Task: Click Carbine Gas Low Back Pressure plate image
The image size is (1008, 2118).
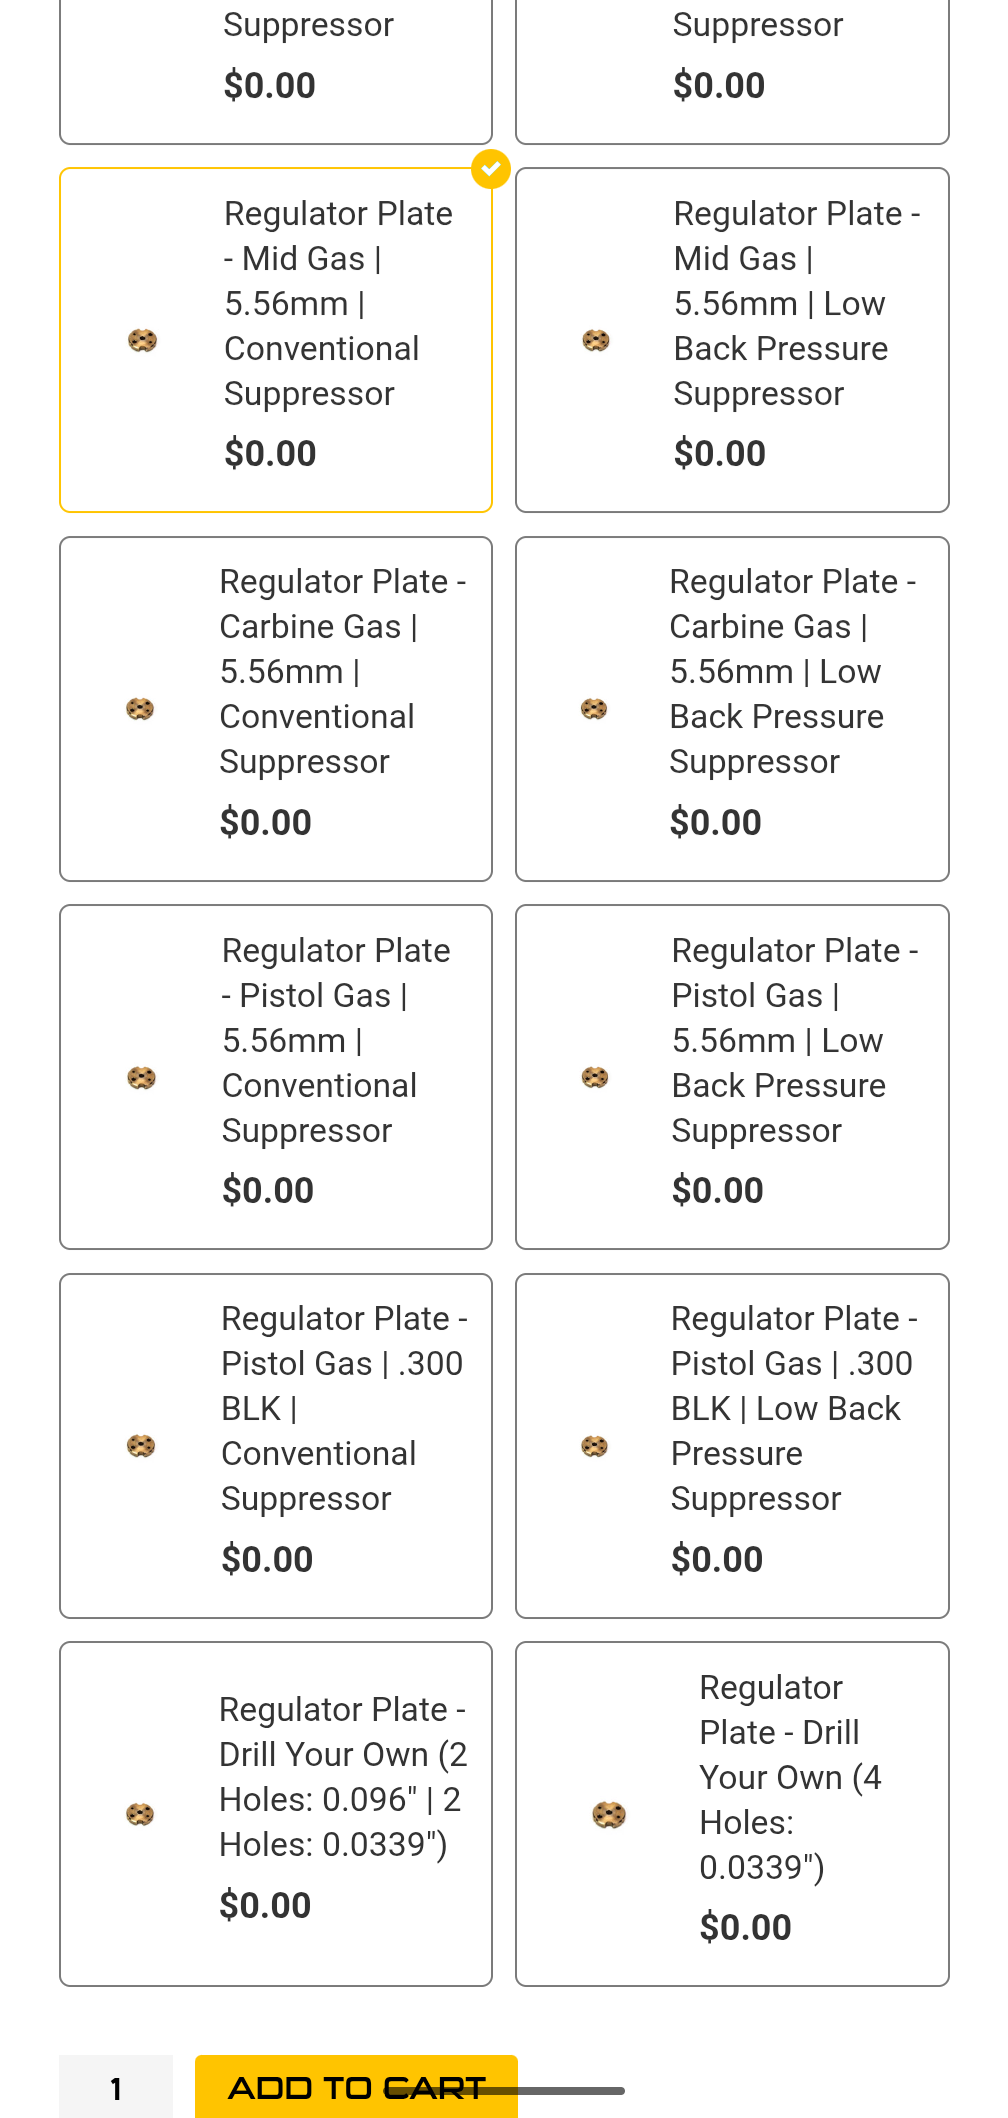Action: [x=594, y=709]
